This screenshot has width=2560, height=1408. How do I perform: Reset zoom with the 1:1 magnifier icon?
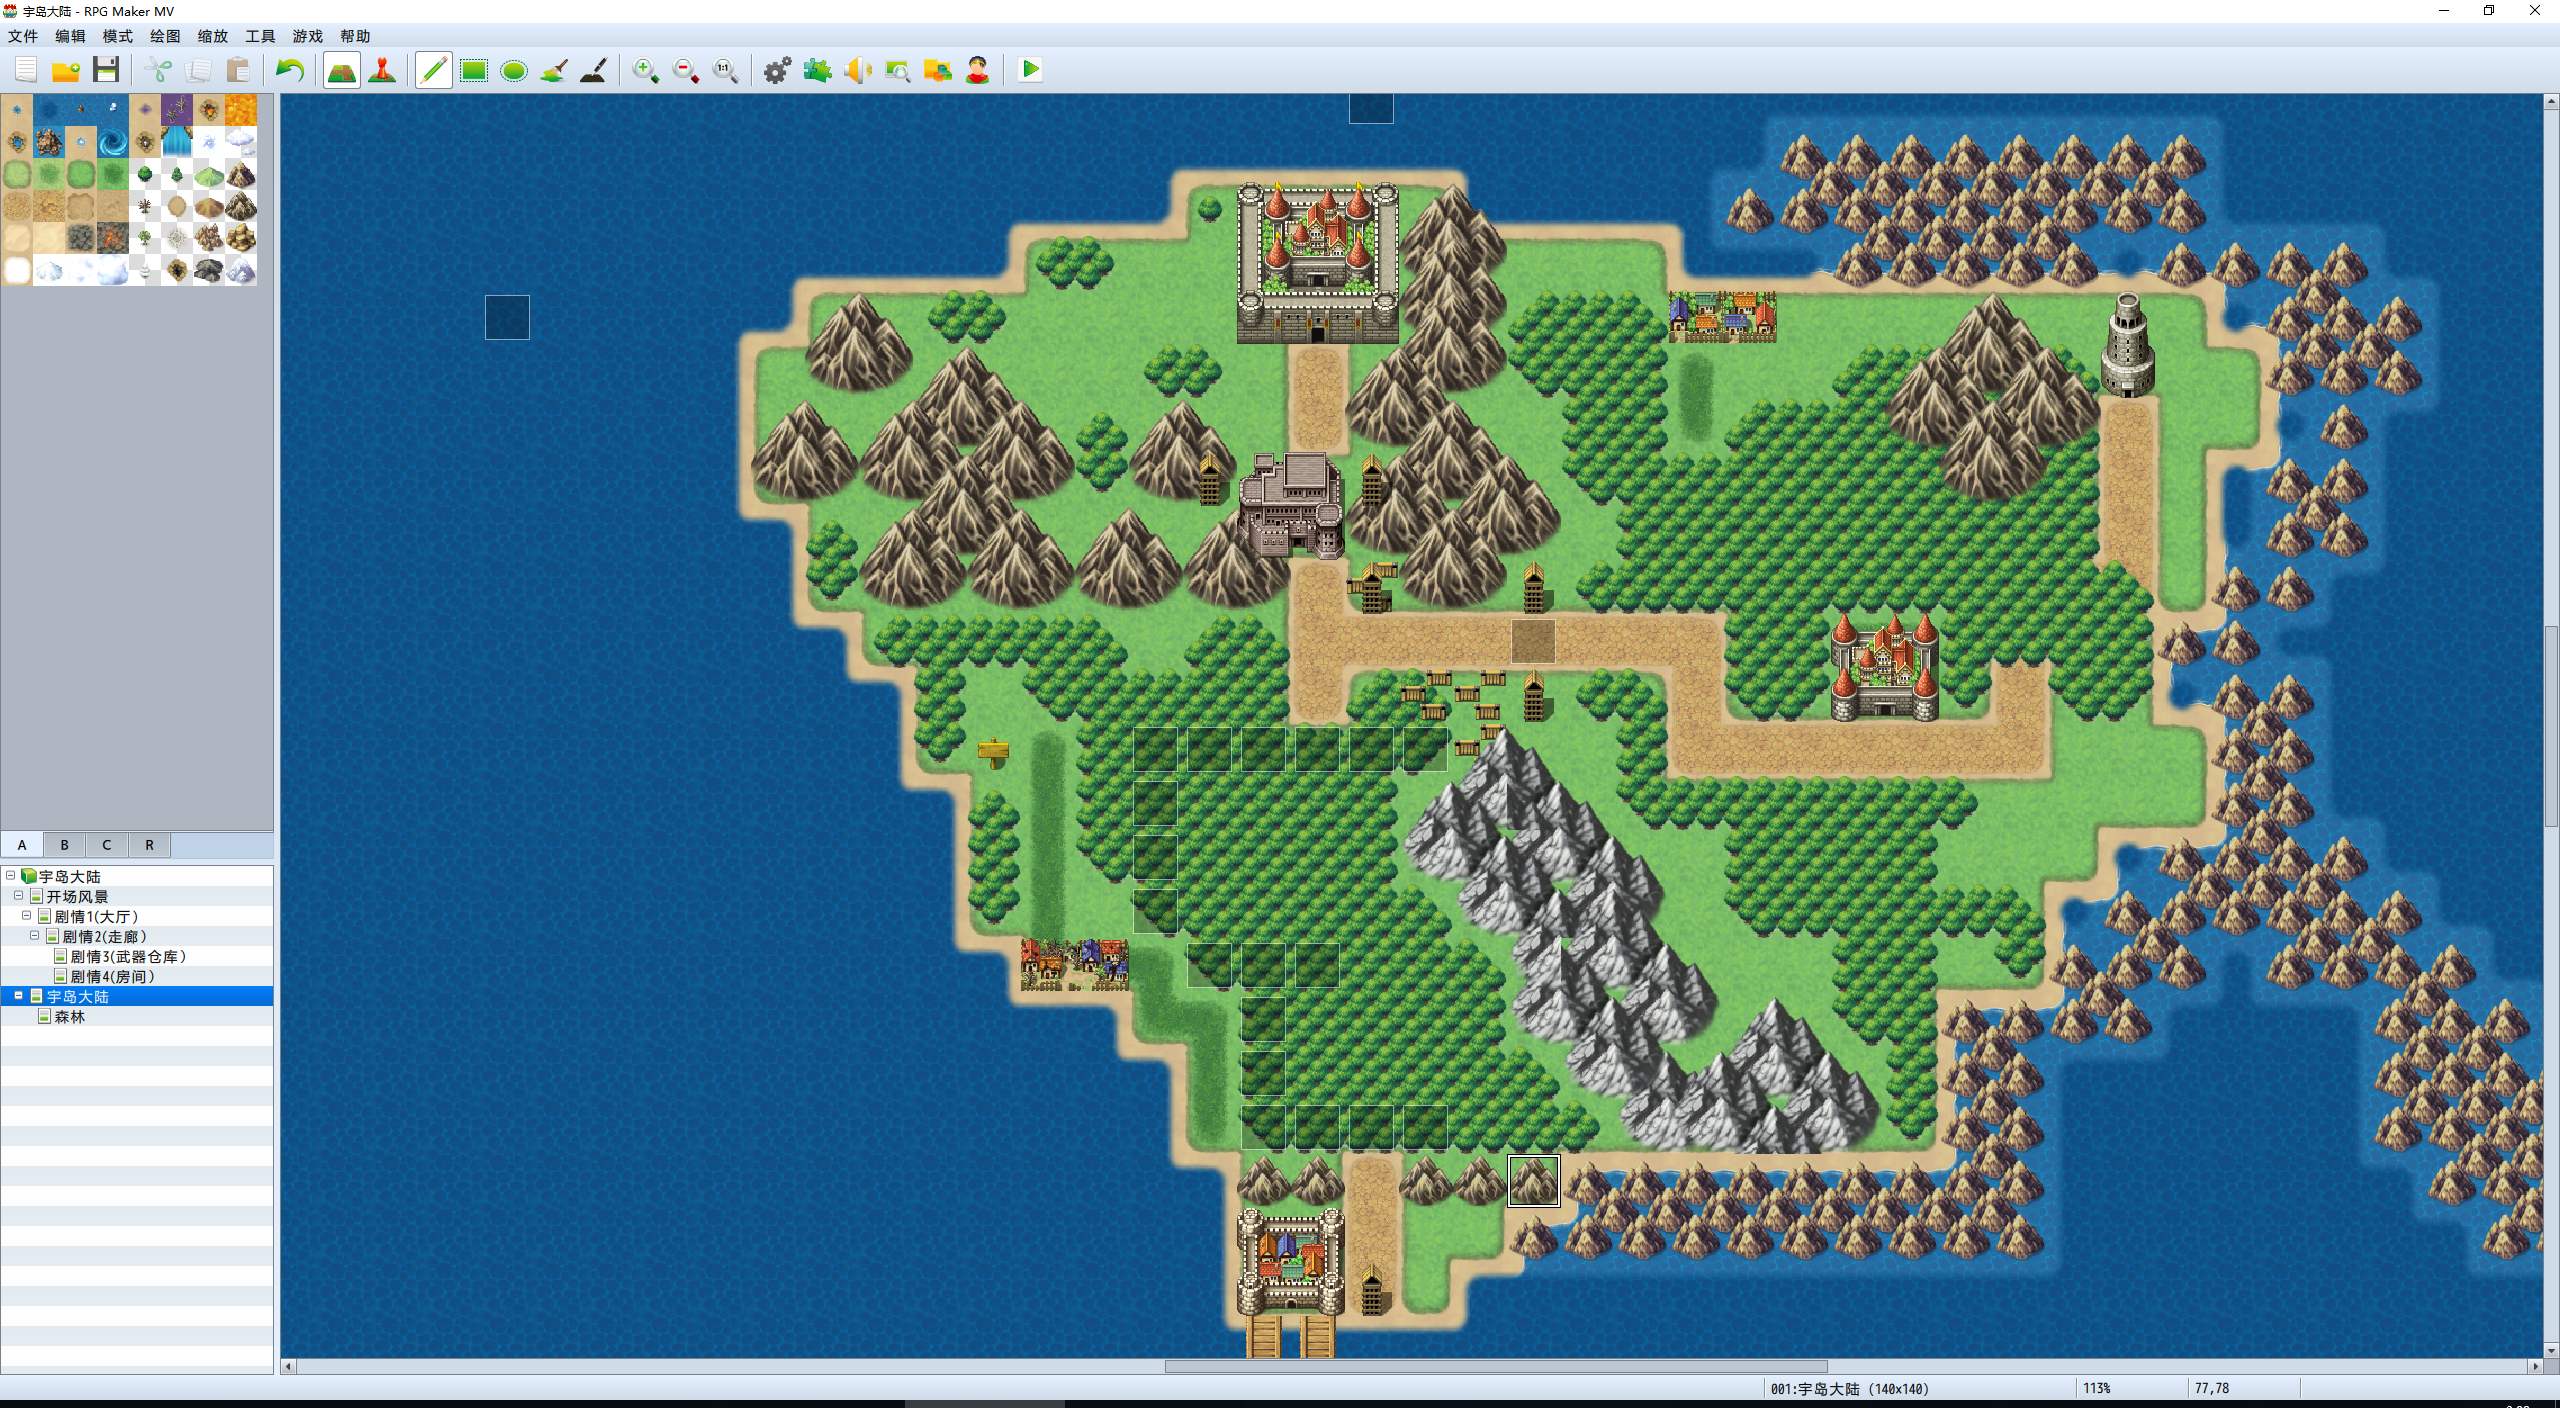coord(726,70)
